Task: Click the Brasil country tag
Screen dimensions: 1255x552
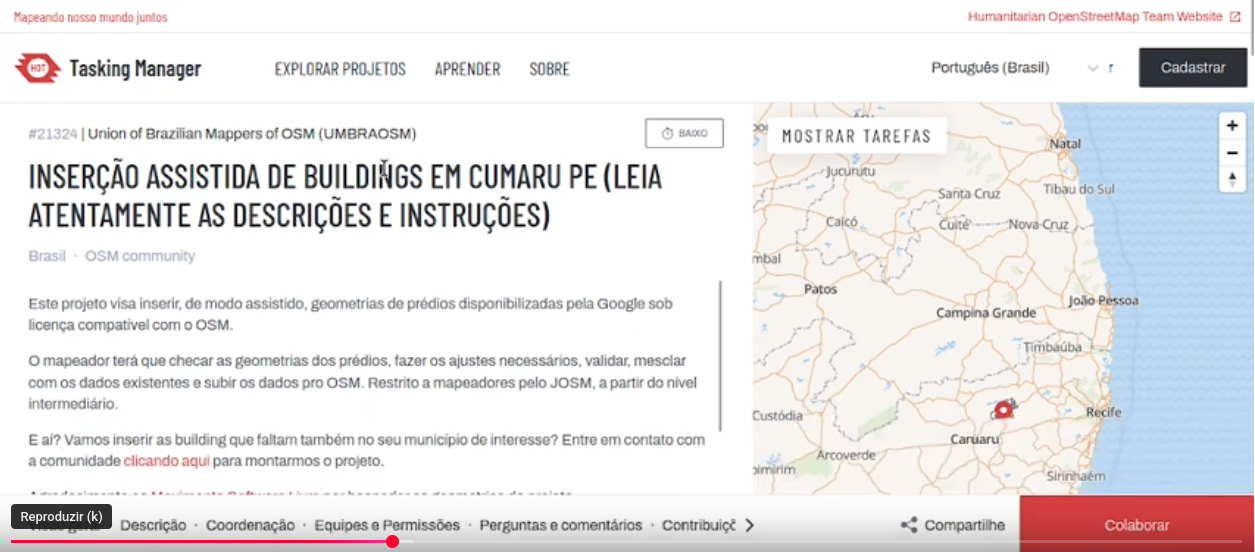Action: pyautogui.click(x=47, y=256)
